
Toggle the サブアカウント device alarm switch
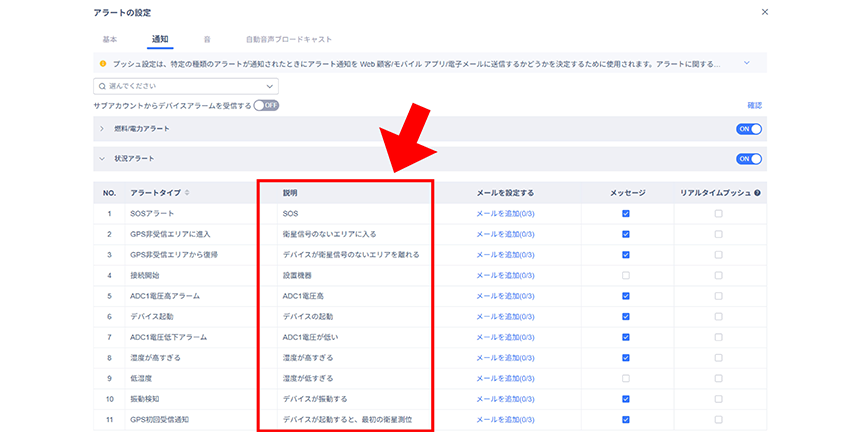pos(266,105)
